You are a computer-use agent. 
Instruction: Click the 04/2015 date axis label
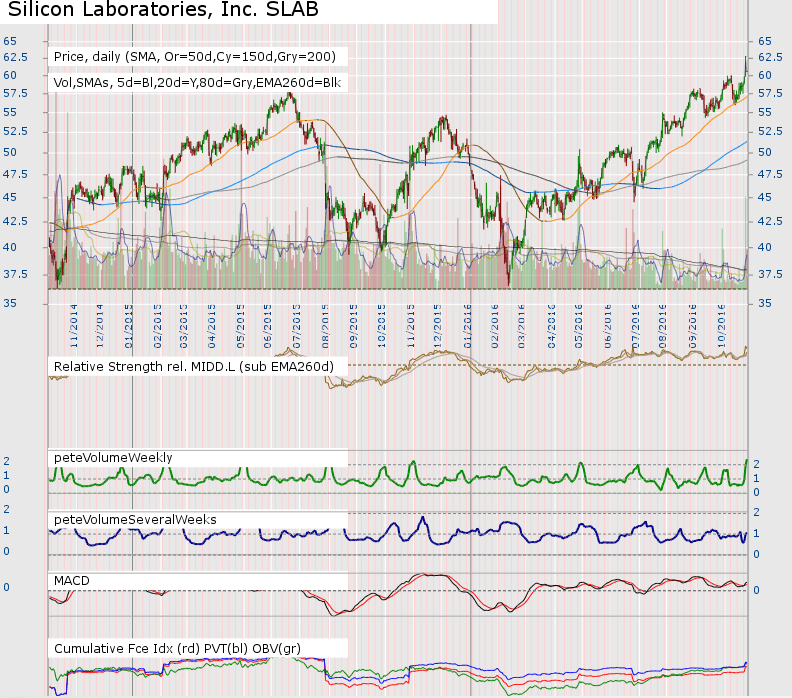pos(212,326)
